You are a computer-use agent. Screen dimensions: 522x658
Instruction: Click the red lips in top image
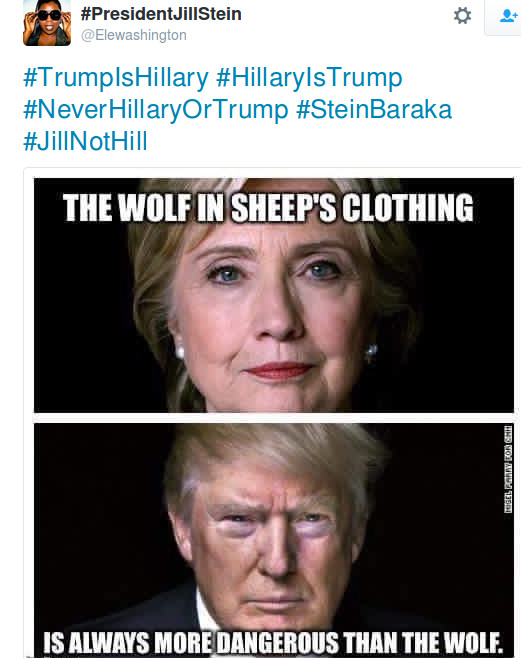(x=279, y=371)
